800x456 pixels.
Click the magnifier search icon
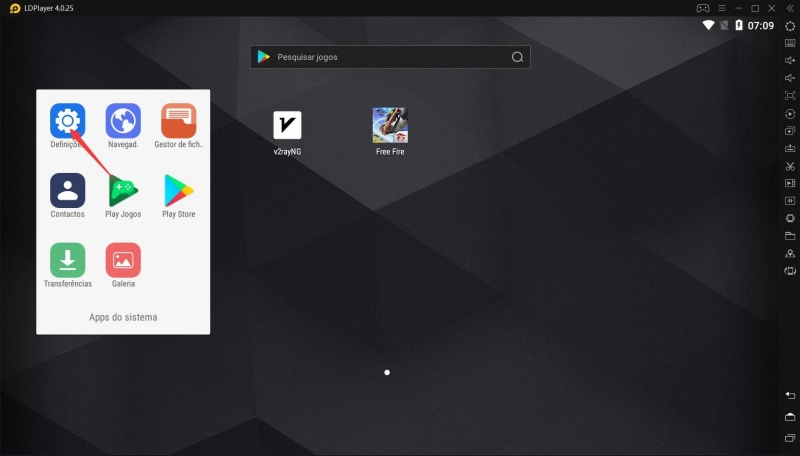(517, 57)
